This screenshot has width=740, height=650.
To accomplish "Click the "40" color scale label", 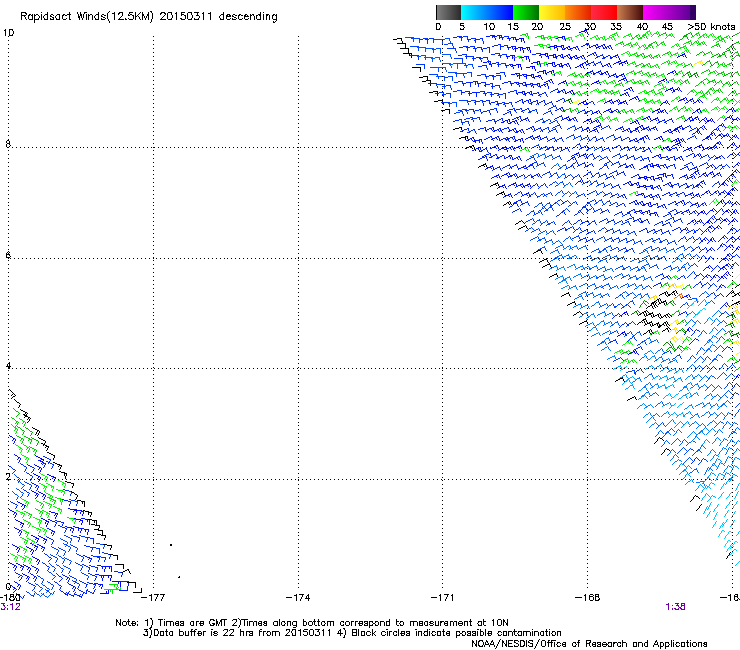I will (x=642, y=27).
